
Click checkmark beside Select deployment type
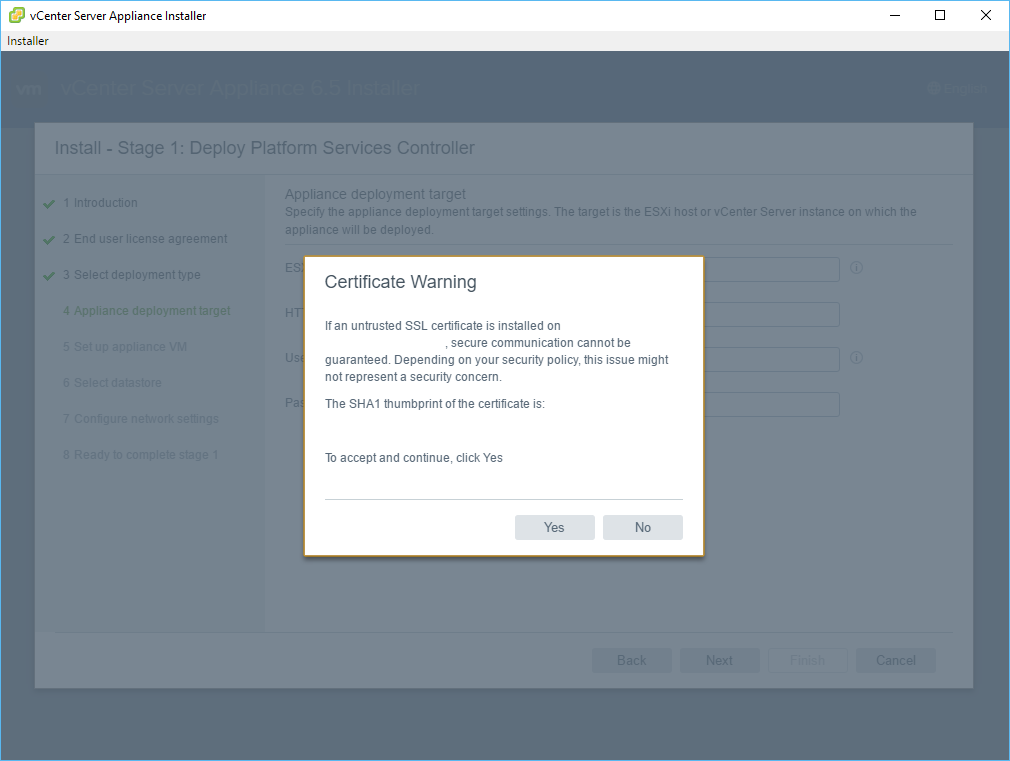click(49, 276)
